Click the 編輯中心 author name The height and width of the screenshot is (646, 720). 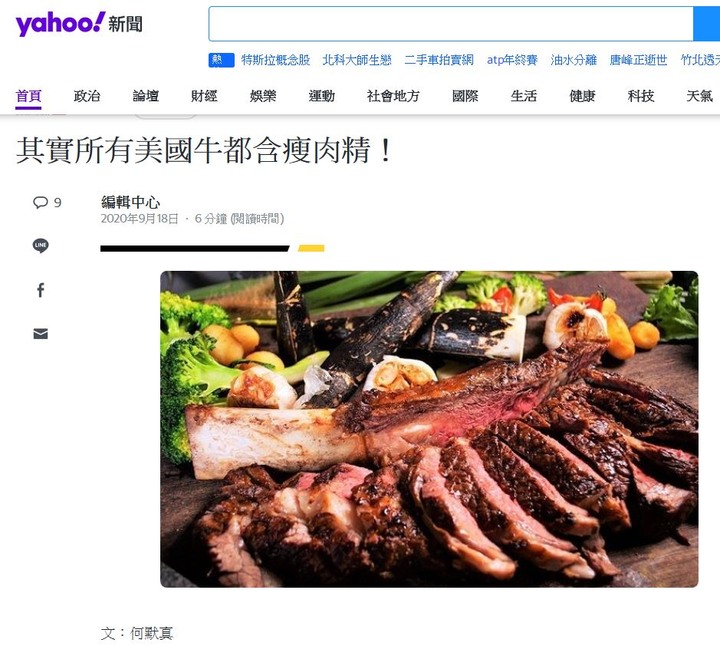(x=130, y=202)
